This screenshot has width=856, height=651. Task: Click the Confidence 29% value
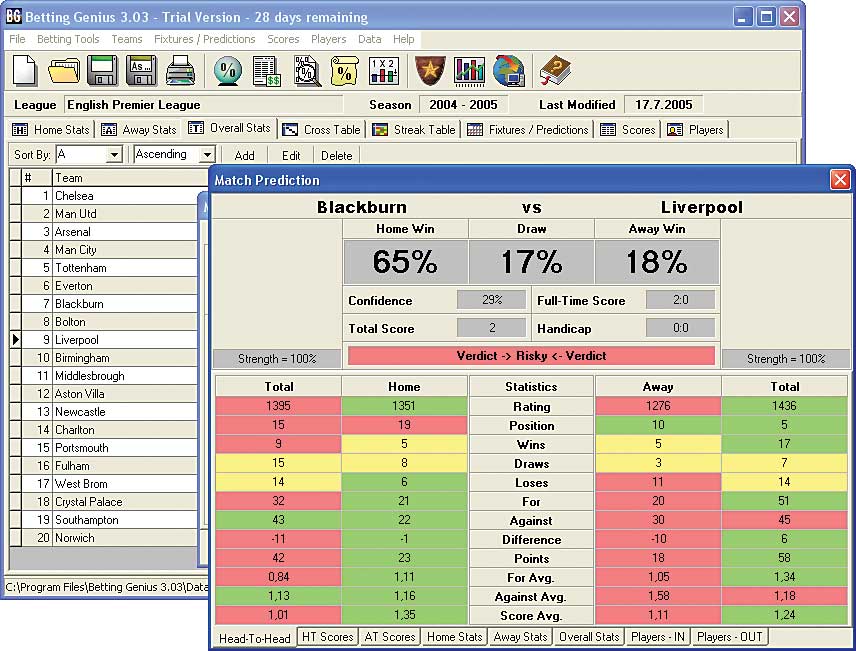coord(491,299)
